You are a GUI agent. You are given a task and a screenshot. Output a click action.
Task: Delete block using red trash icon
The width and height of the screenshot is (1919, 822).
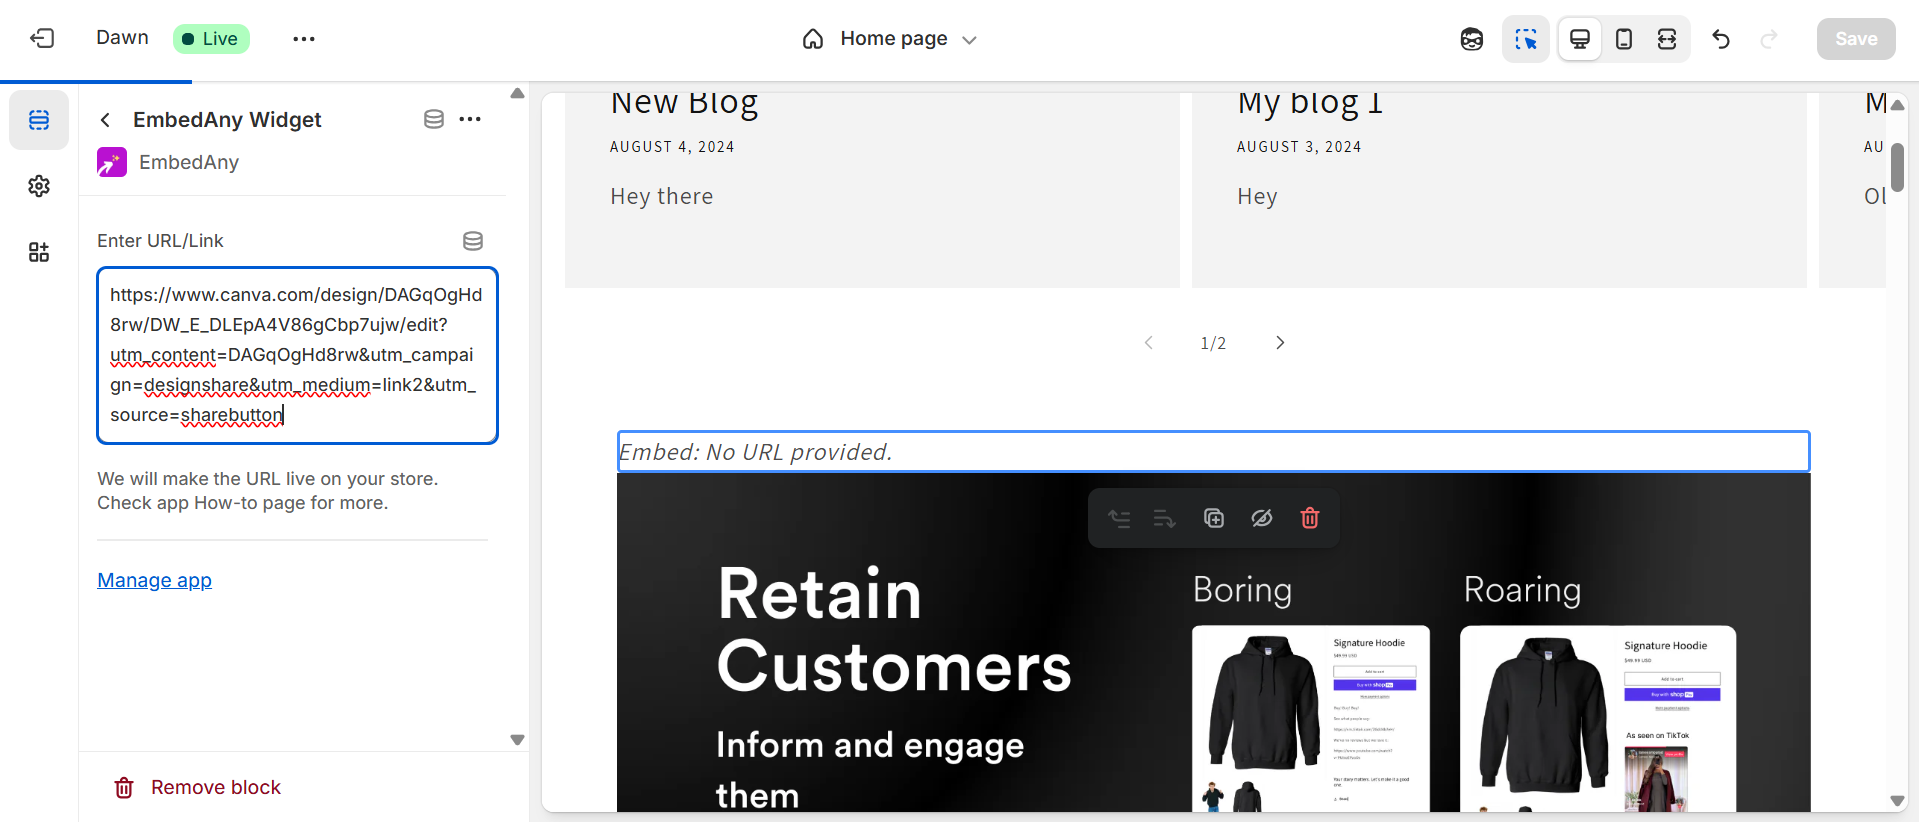pyautogui.click(x=1309, y=518)
